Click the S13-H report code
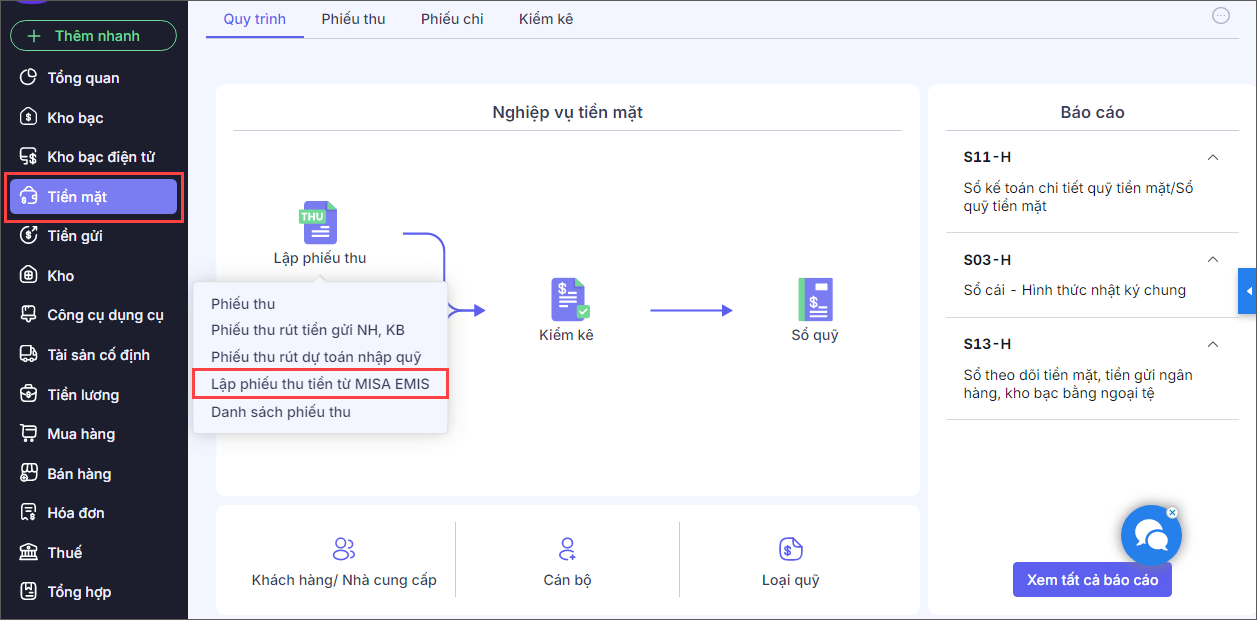Screen dimensions: 1257x620 pyautogui.click(x=987, y=344)
